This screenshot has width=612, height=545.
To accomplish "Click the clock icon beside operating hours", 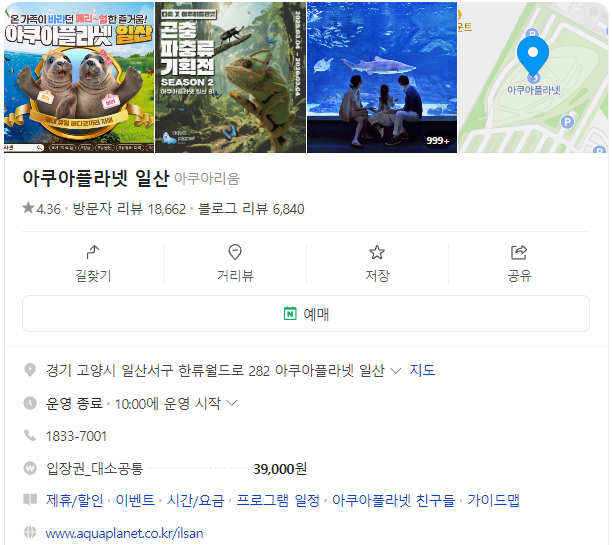I will click(30, 403).
